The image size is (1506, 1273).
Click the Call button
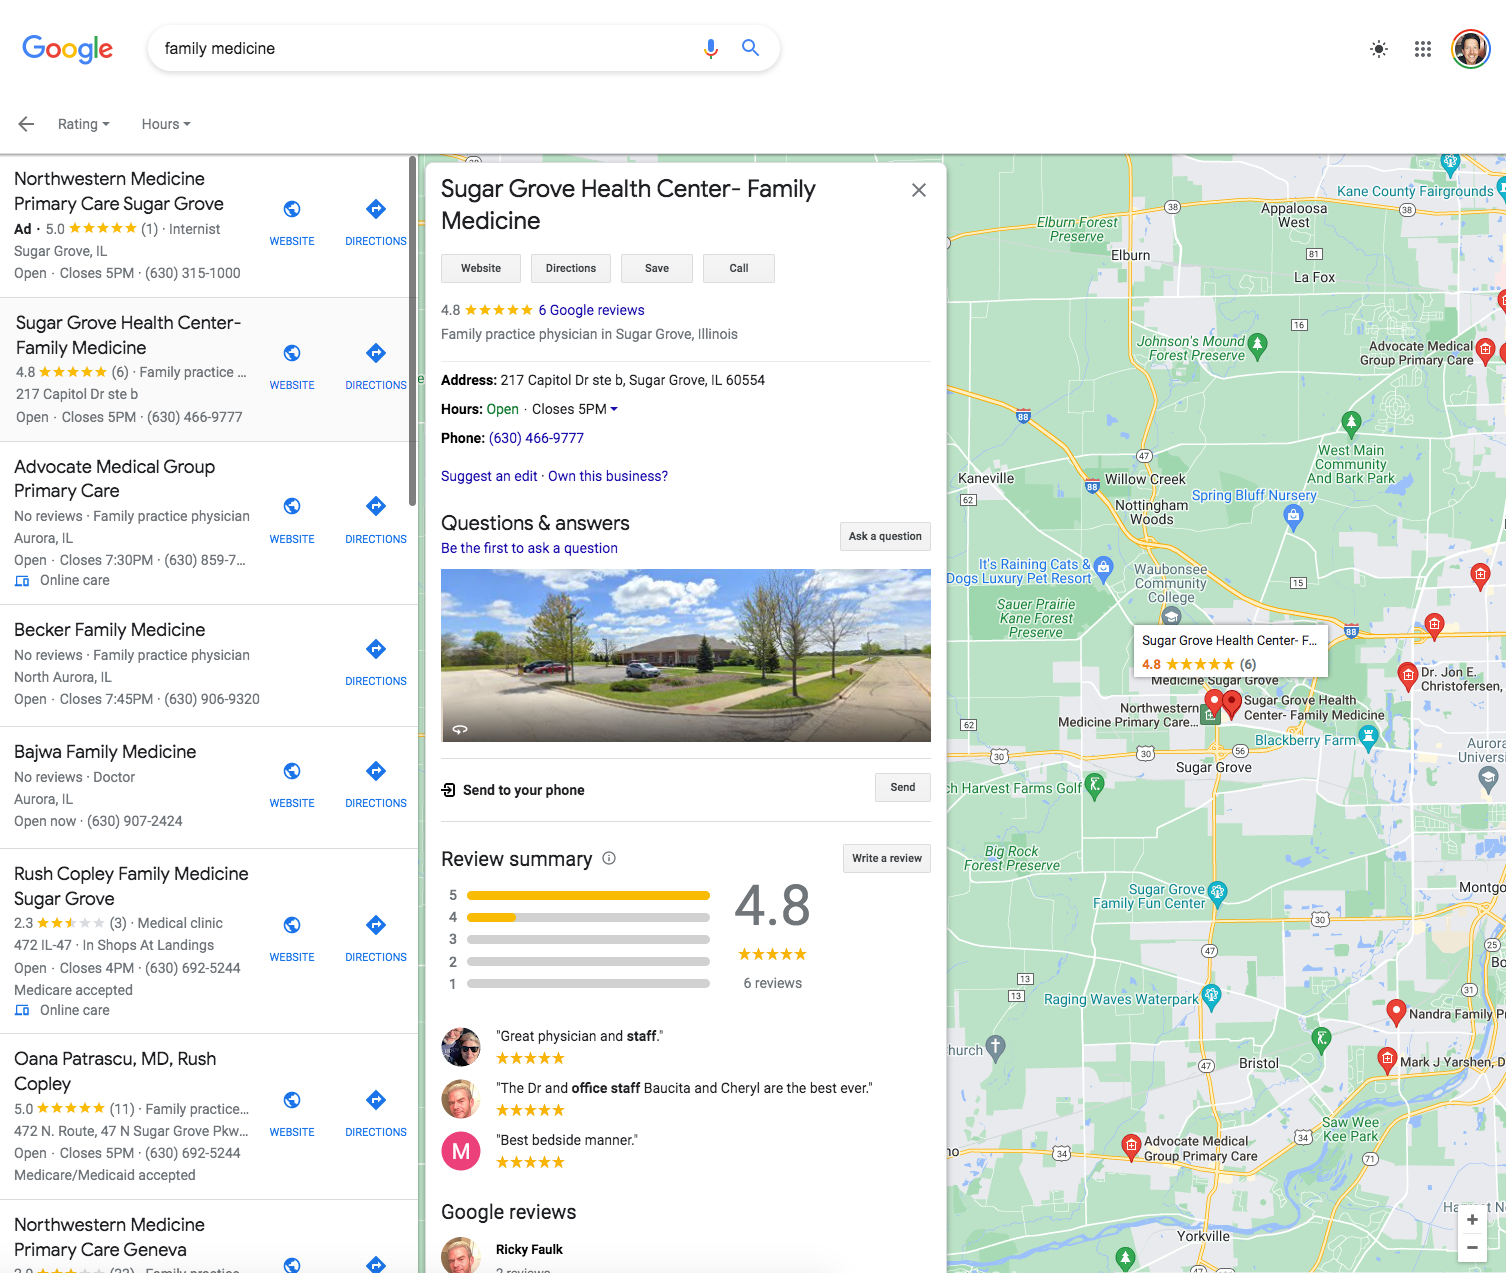coord(739,268)
